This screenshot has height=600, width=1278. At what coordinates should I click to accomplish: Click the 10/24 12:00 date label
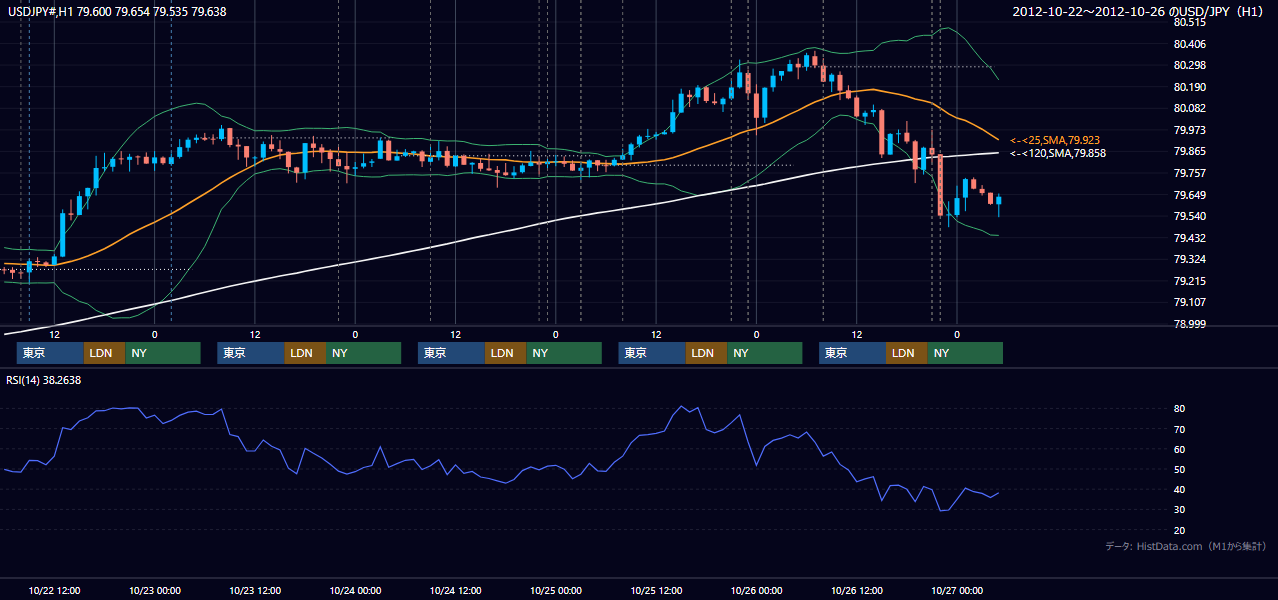455,590
